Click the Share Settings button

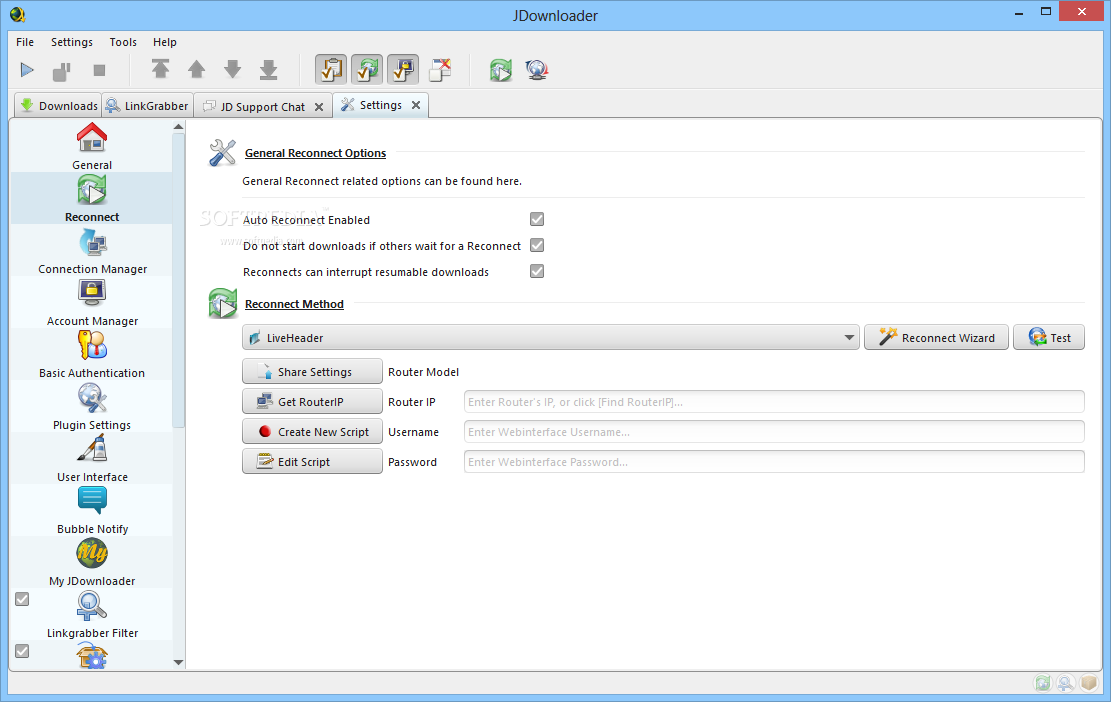coord(312,372)
